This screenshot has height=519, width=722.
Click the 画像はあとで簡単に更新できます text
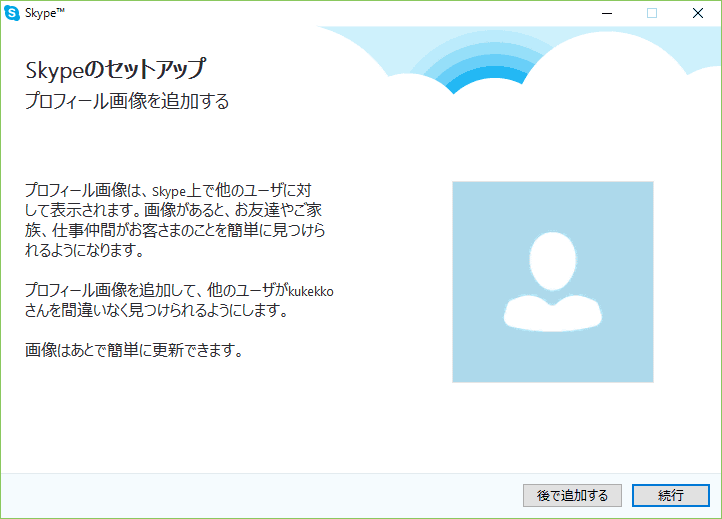pos(134,350)
